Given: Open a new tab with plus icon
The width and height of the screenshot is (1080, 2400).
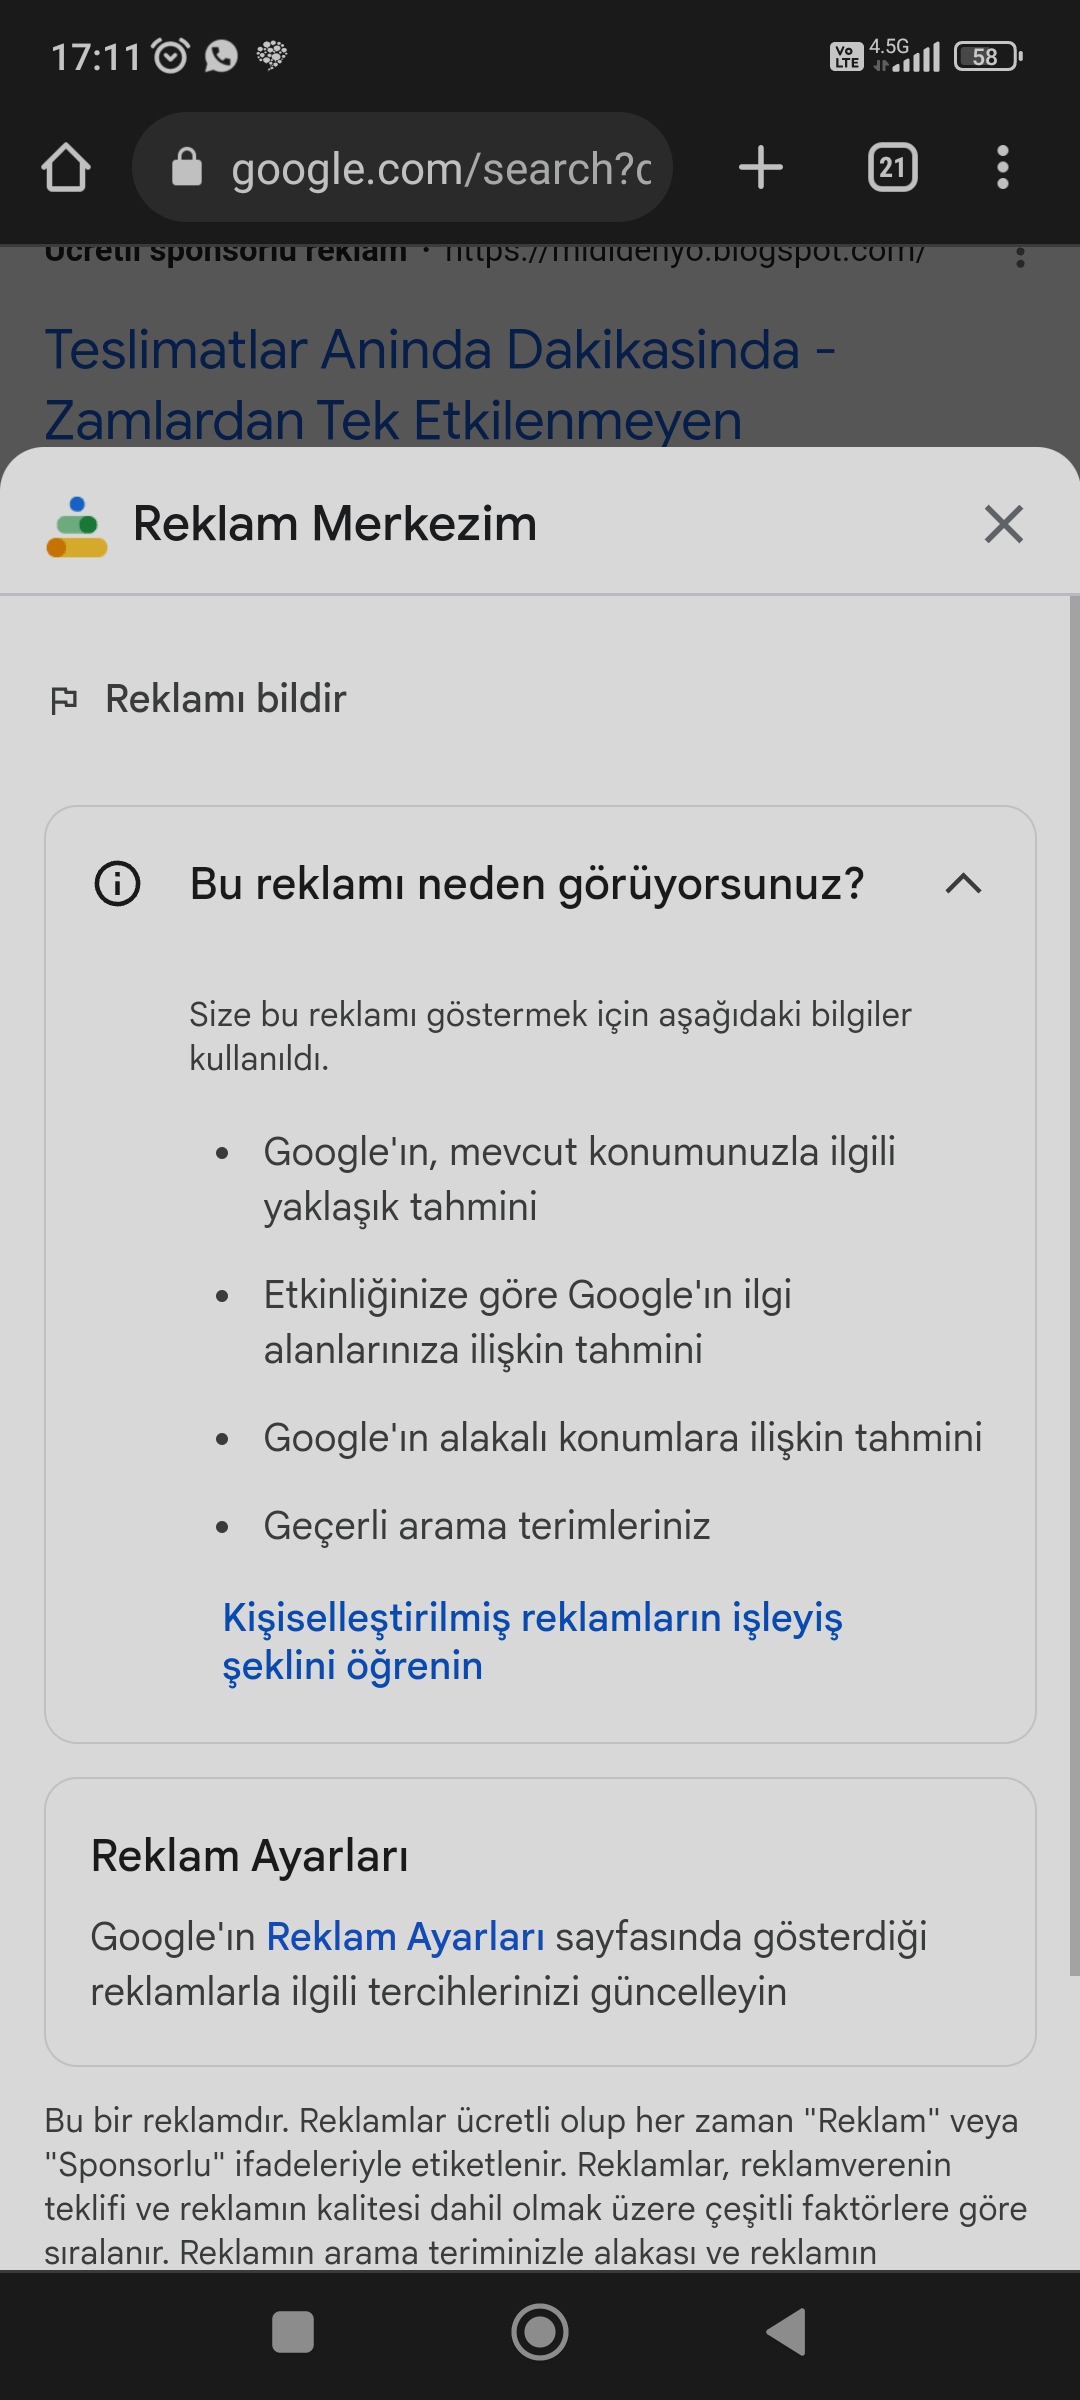Looking at the screenshot, I should point(761,167).
